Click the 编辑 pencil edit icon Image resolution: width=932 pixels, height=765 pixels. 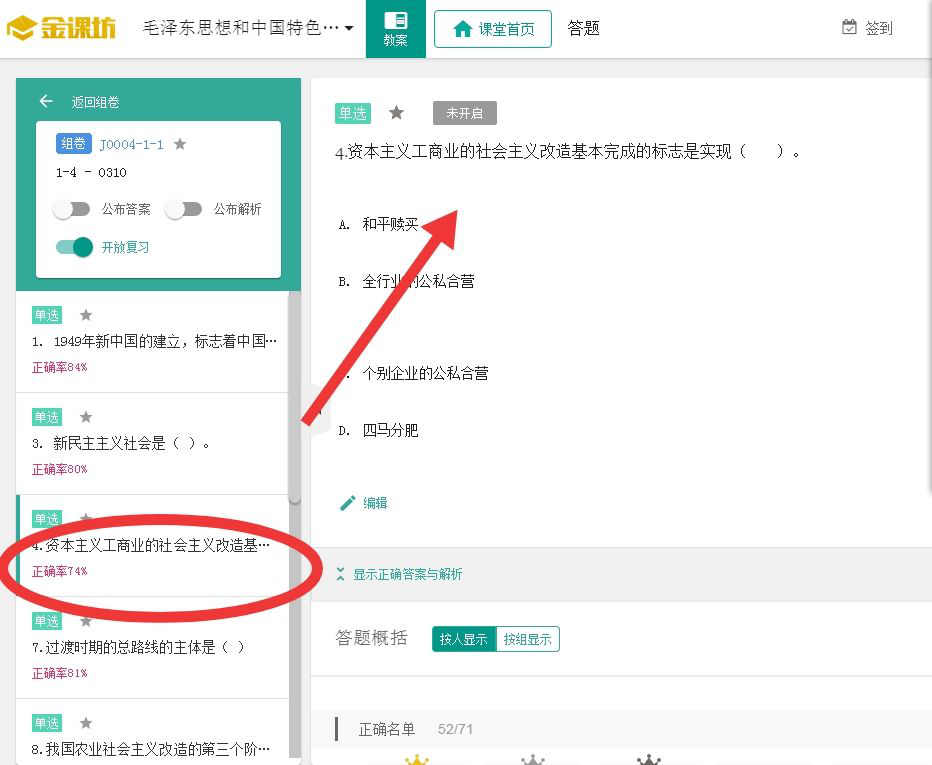[x=348, y=503]
